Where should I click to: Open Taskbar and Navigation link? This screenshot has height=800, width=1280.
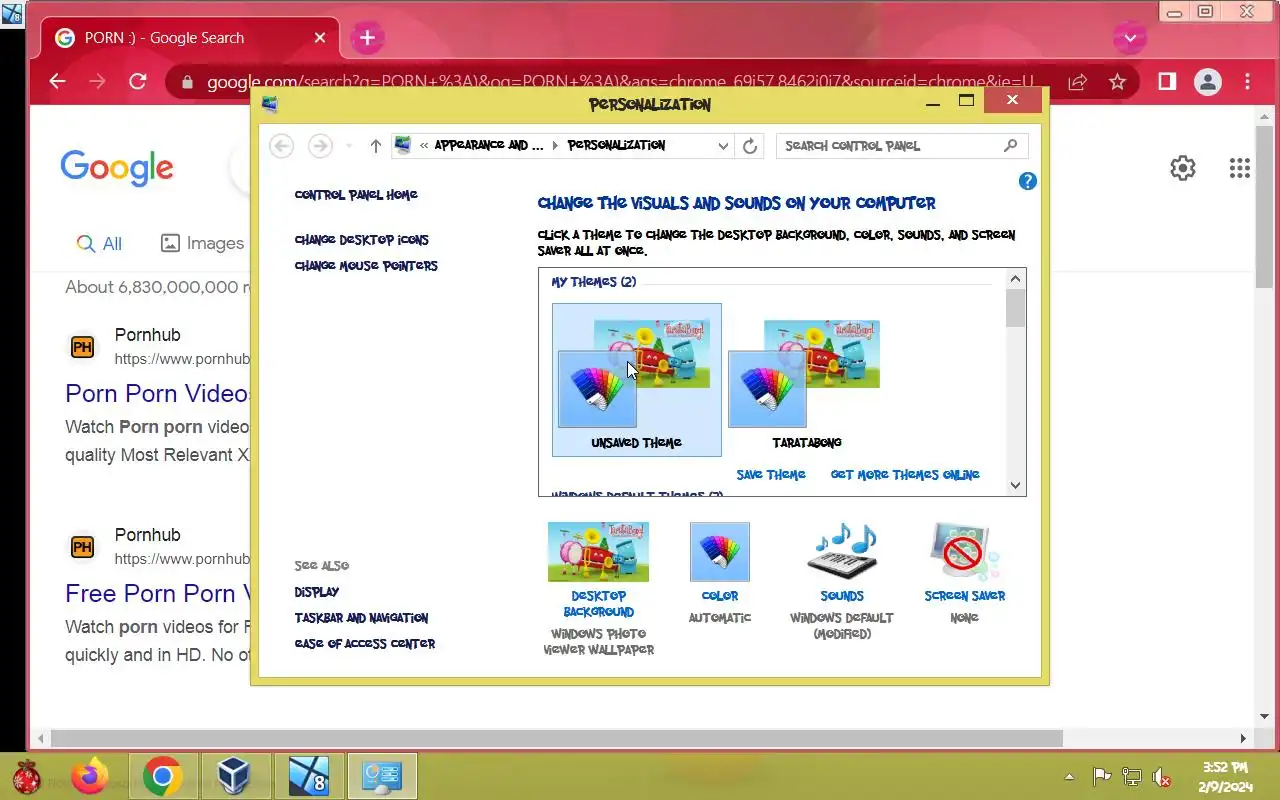click(361, 618)
